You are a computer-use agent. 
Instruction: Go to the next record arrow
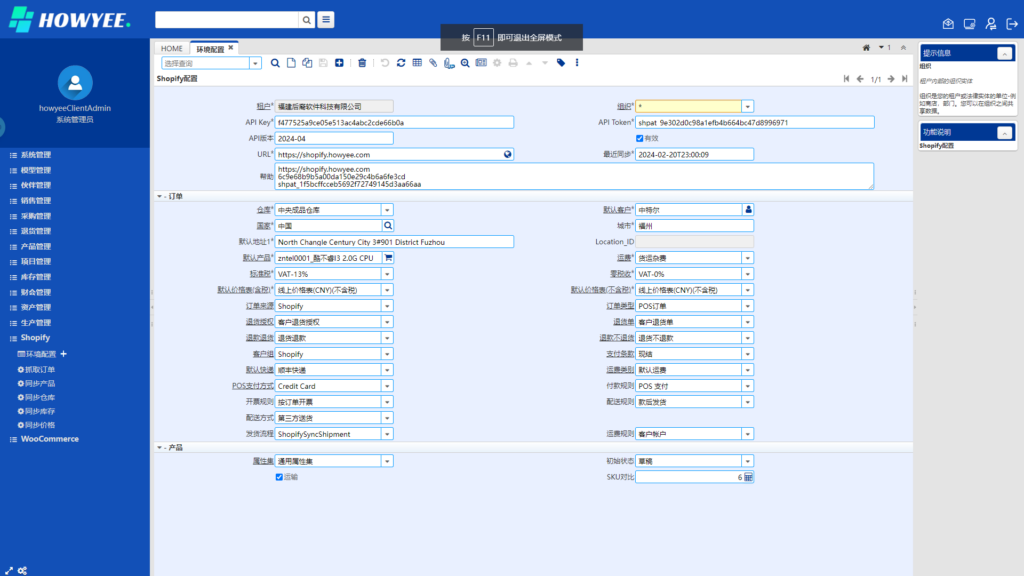coord(891,79)
